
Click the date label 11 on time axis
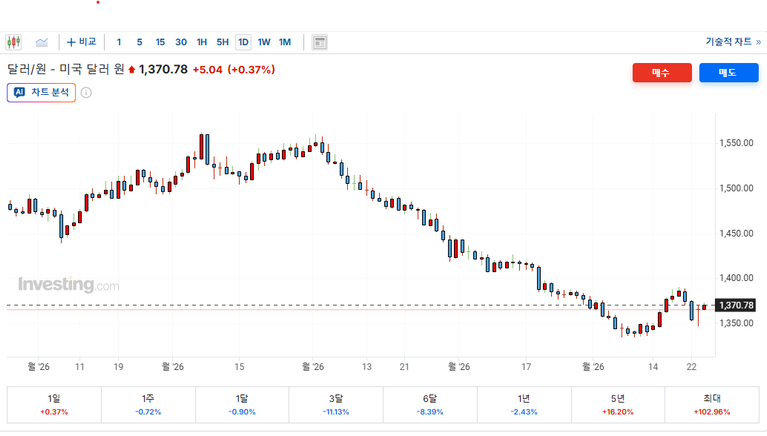79,367
